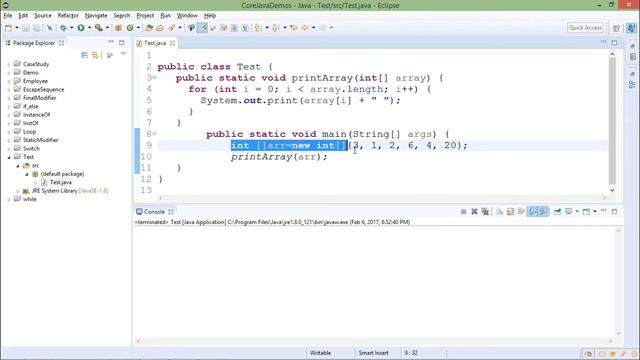Click the Pin Console icon
The image size is (640, 360).
(x=557, y=211)
